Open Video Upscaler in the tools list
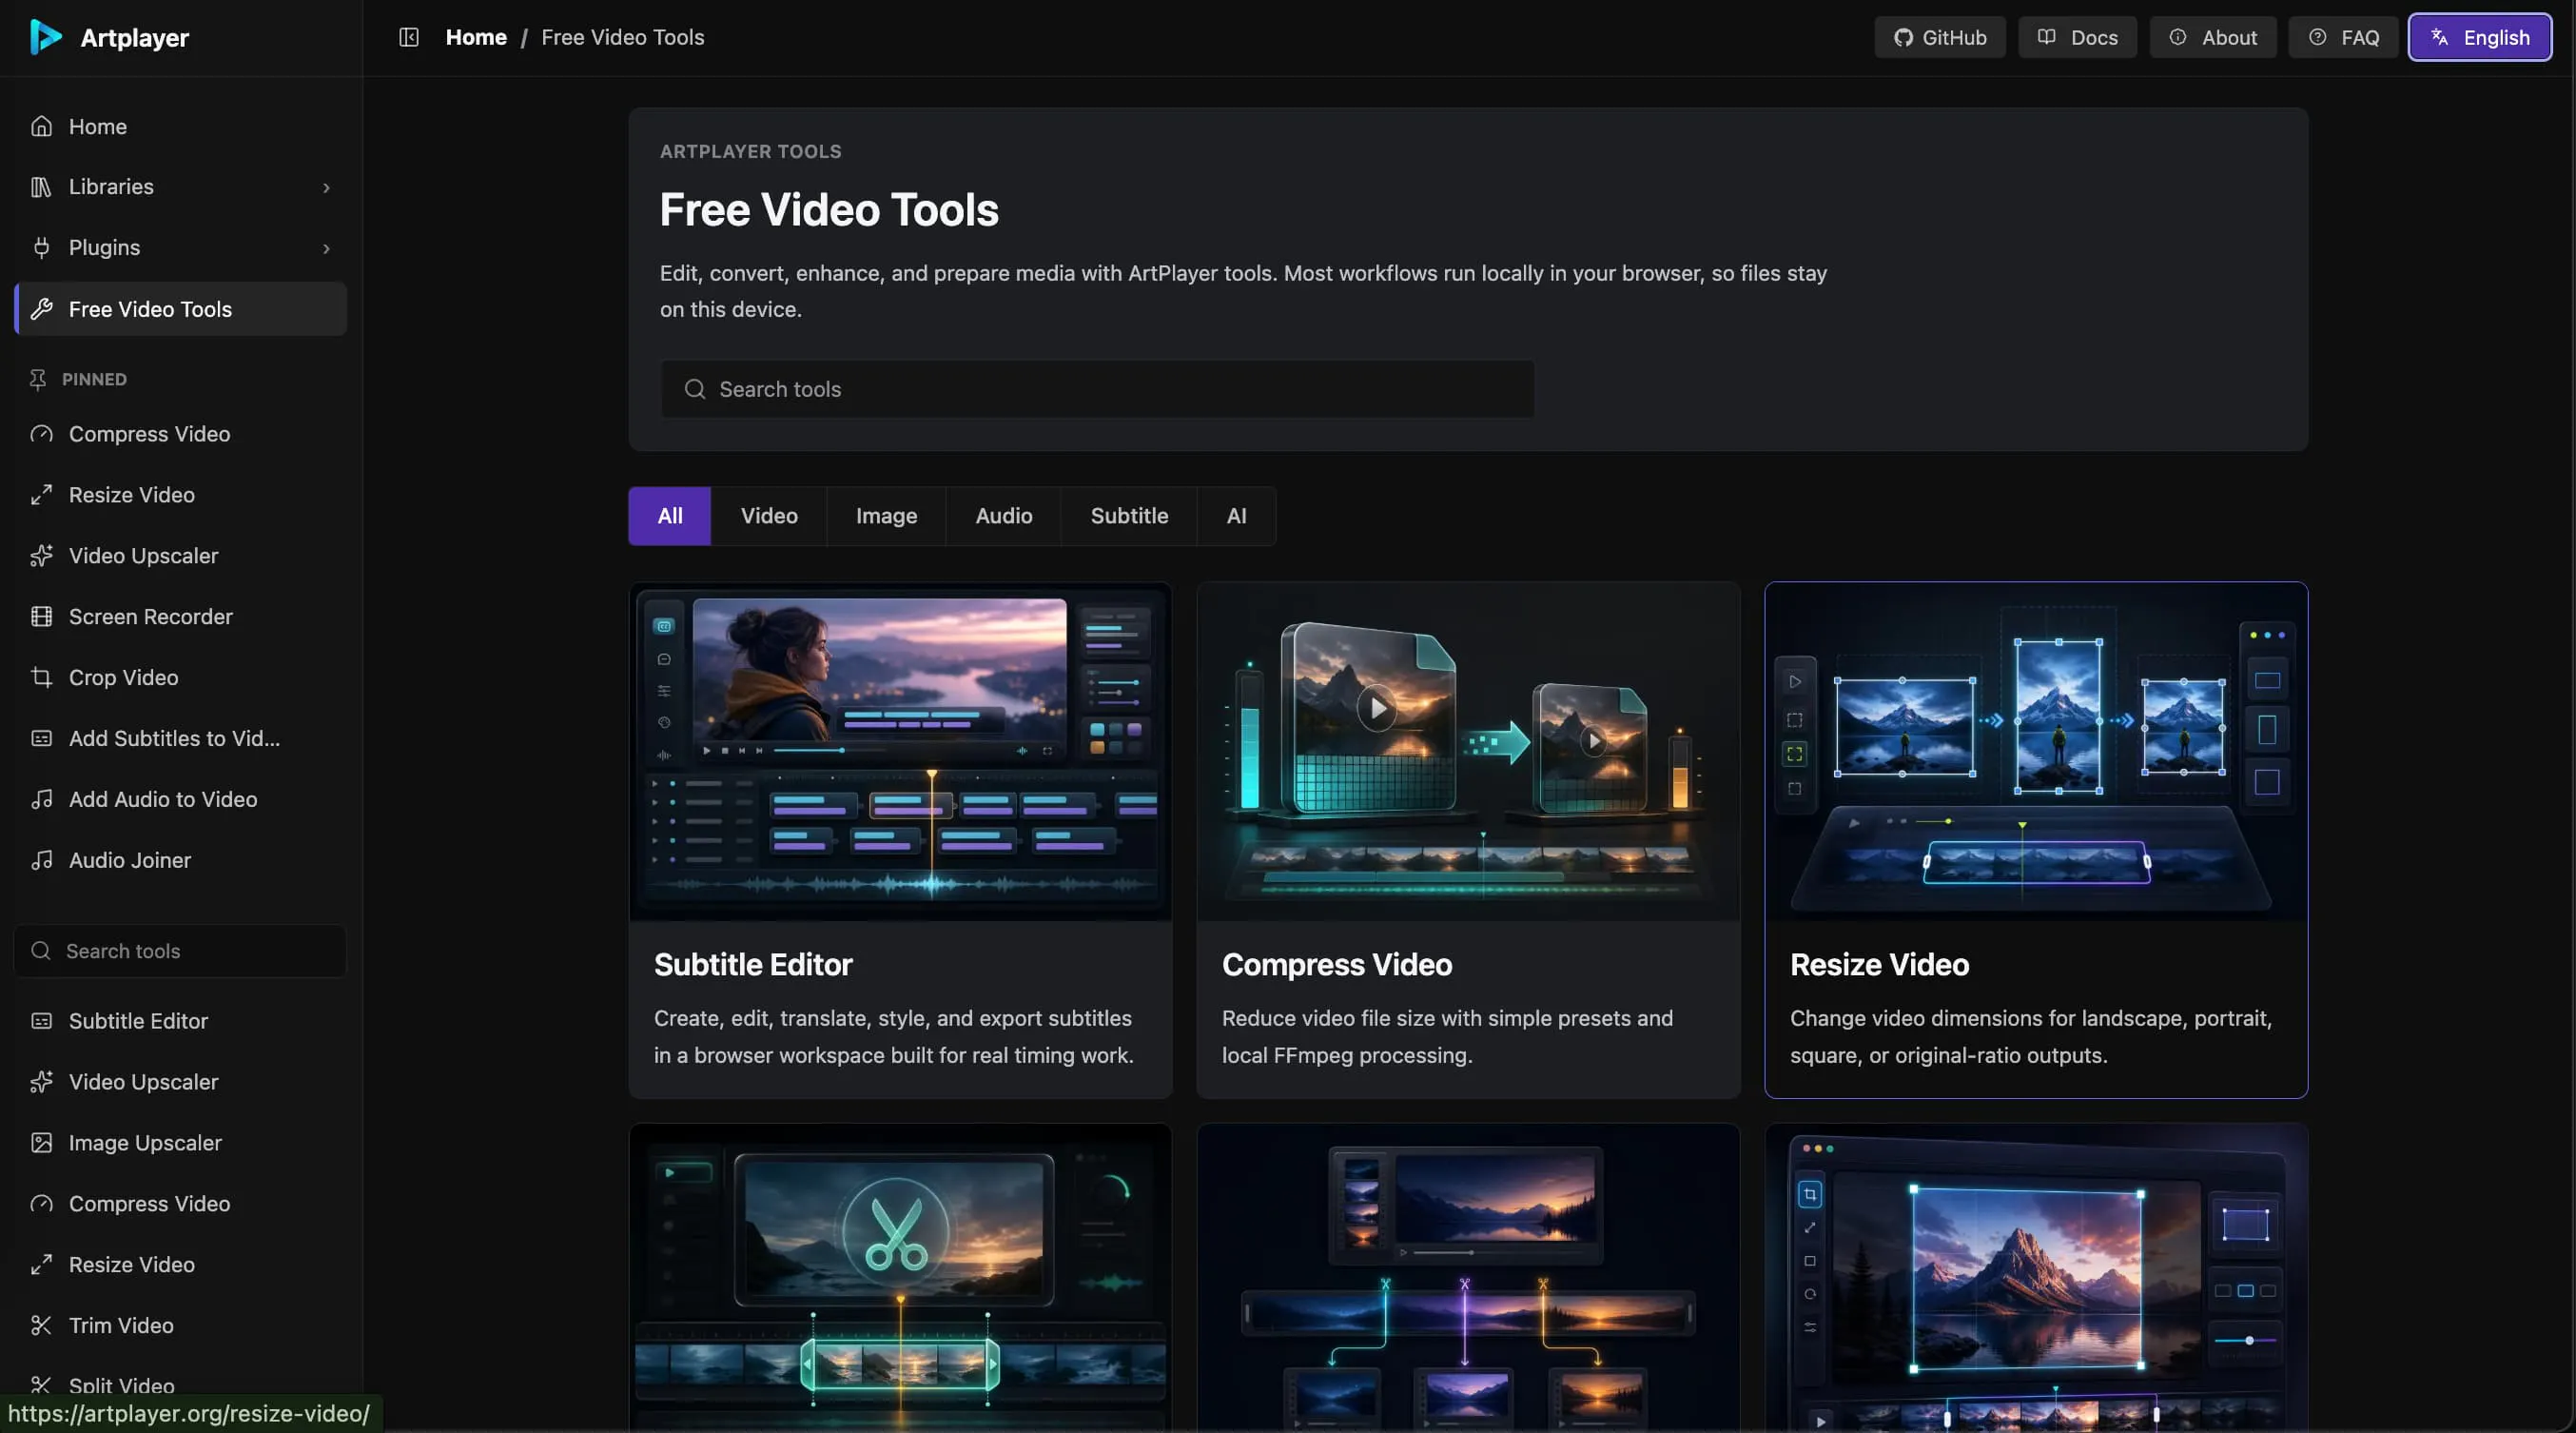 click(x=180, y=1082)
